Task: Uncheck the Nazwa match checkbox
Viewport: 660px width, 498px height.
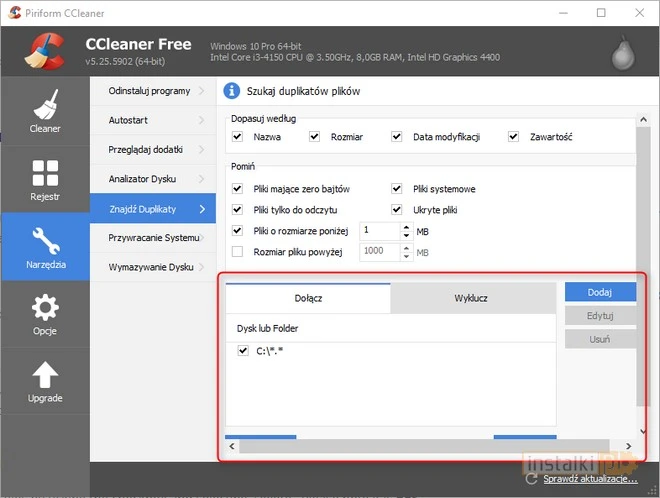Action: 237,137
